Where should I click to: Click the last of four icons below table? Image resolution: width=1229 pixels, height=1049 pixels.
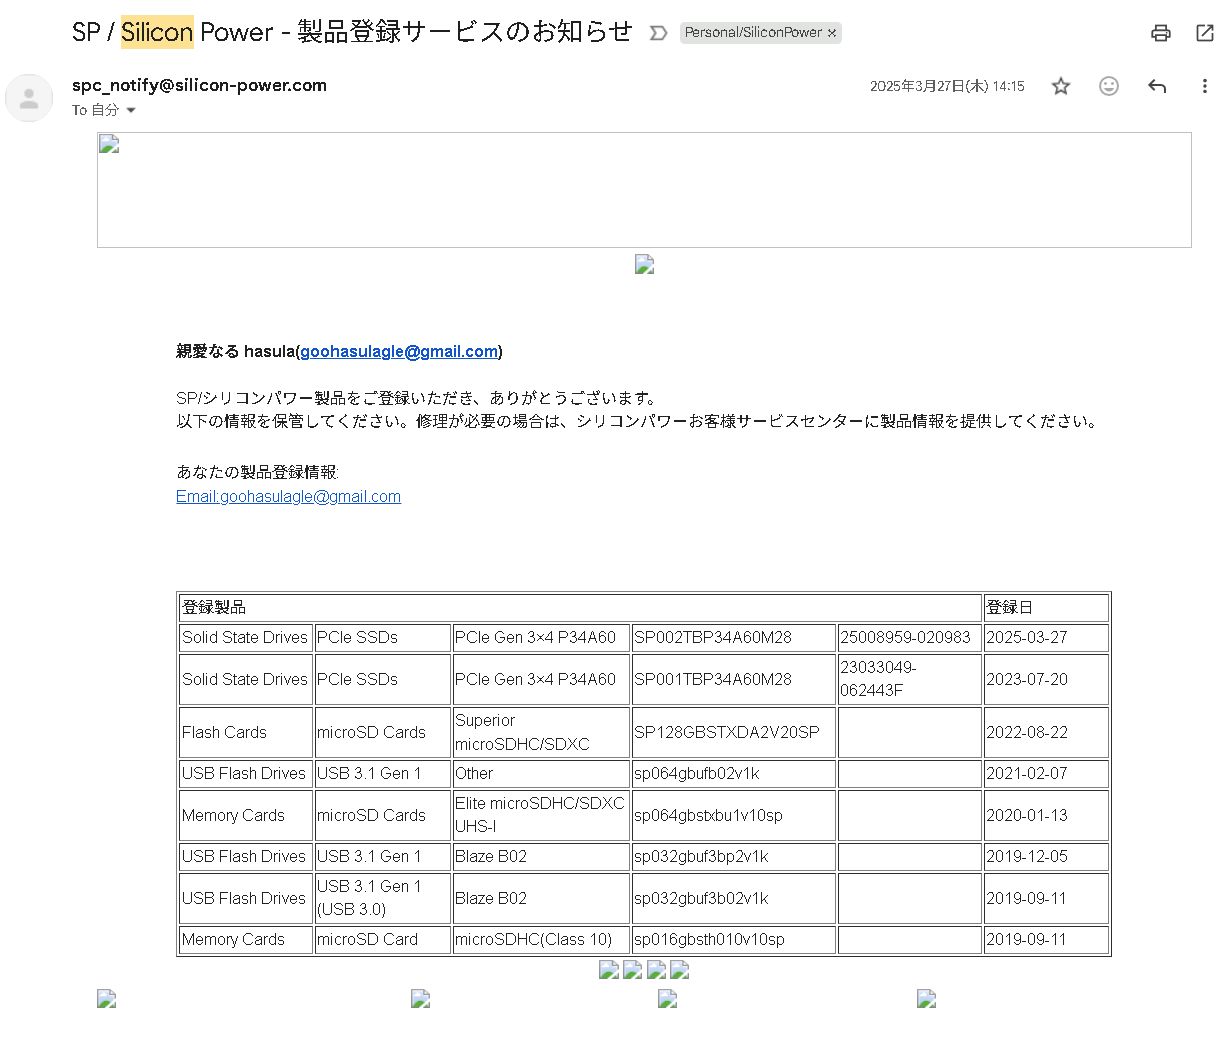pos(679,969)
